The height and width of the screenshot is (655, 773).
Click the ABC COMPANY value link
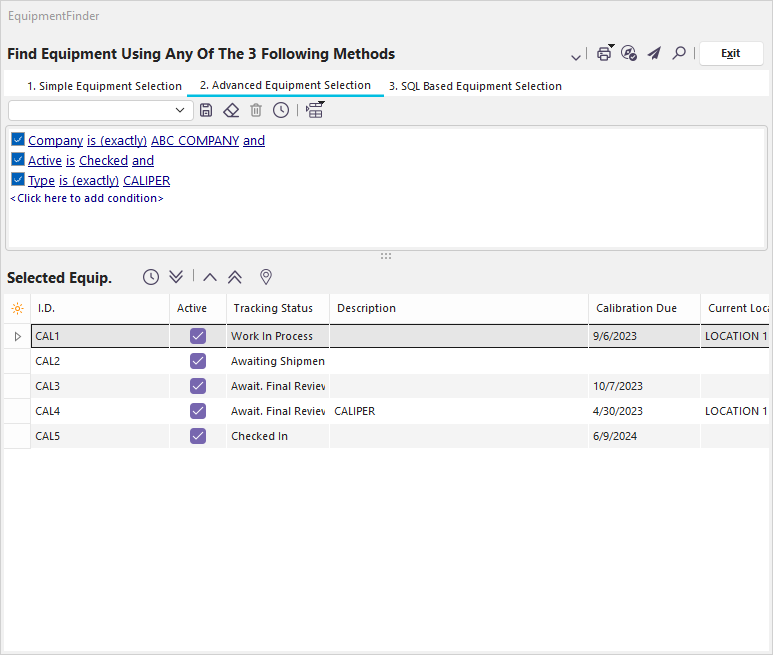(x=195, y=140)
